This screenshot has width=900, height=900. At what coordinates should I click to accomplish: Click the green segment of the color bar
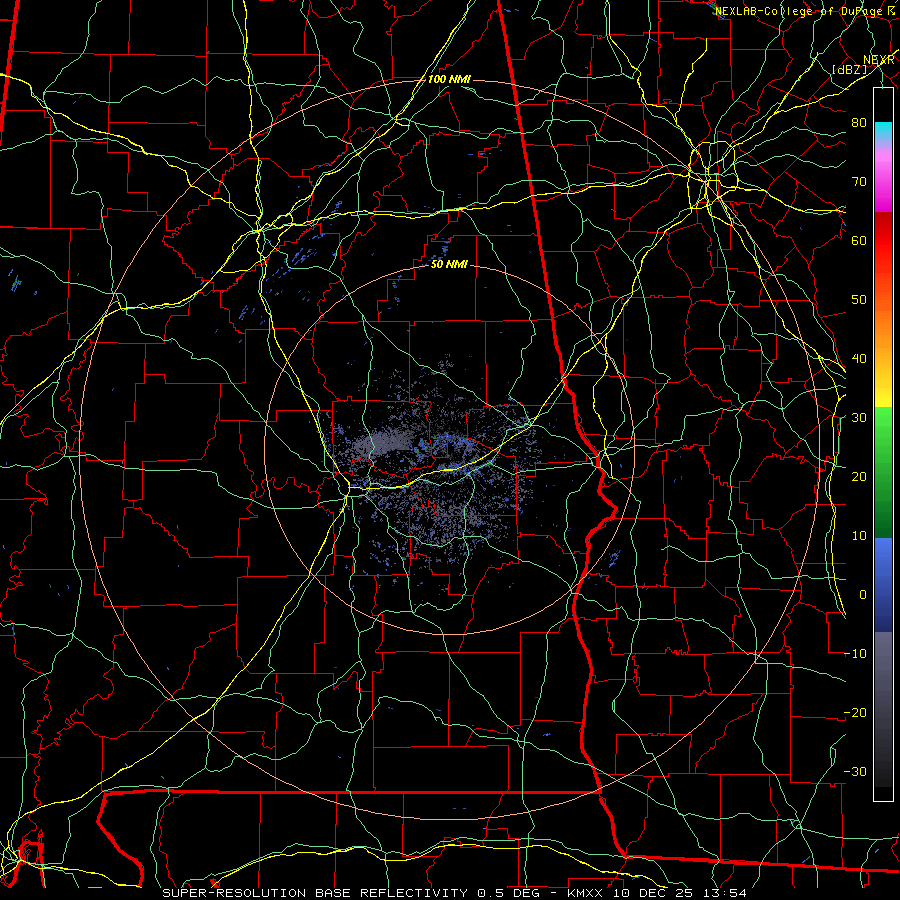point(883,472)
